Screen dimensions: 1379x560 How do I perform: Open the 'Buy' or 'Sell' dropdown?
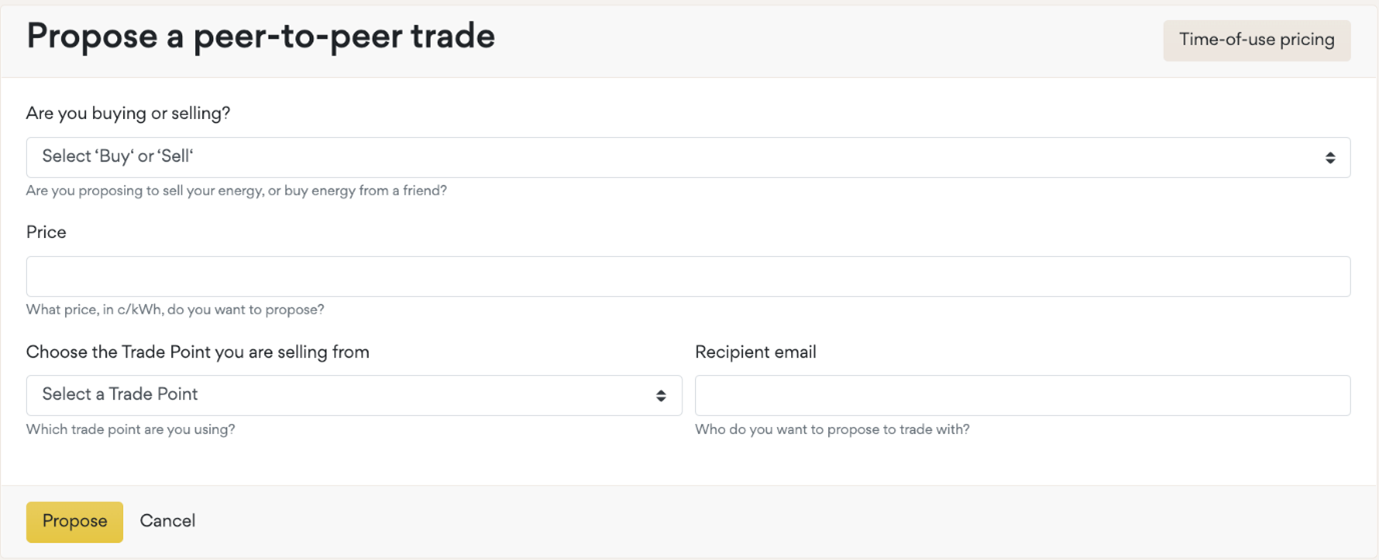point(687,158)
